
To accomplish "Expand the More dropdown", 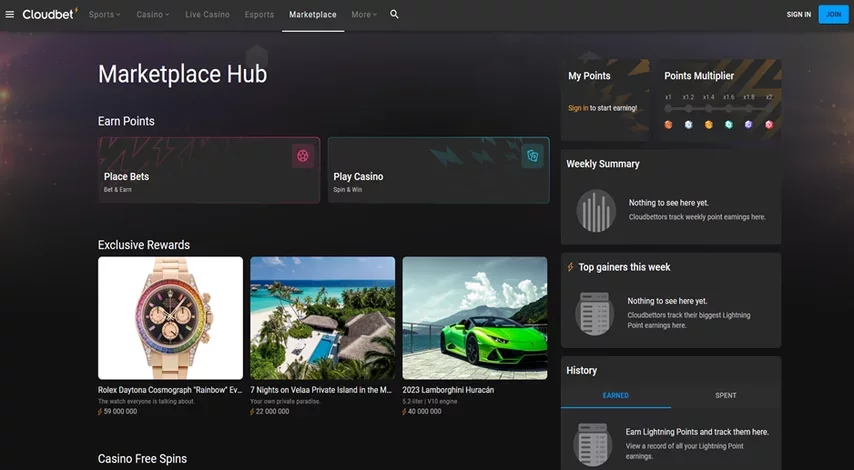I will click(x=364, y=15).
